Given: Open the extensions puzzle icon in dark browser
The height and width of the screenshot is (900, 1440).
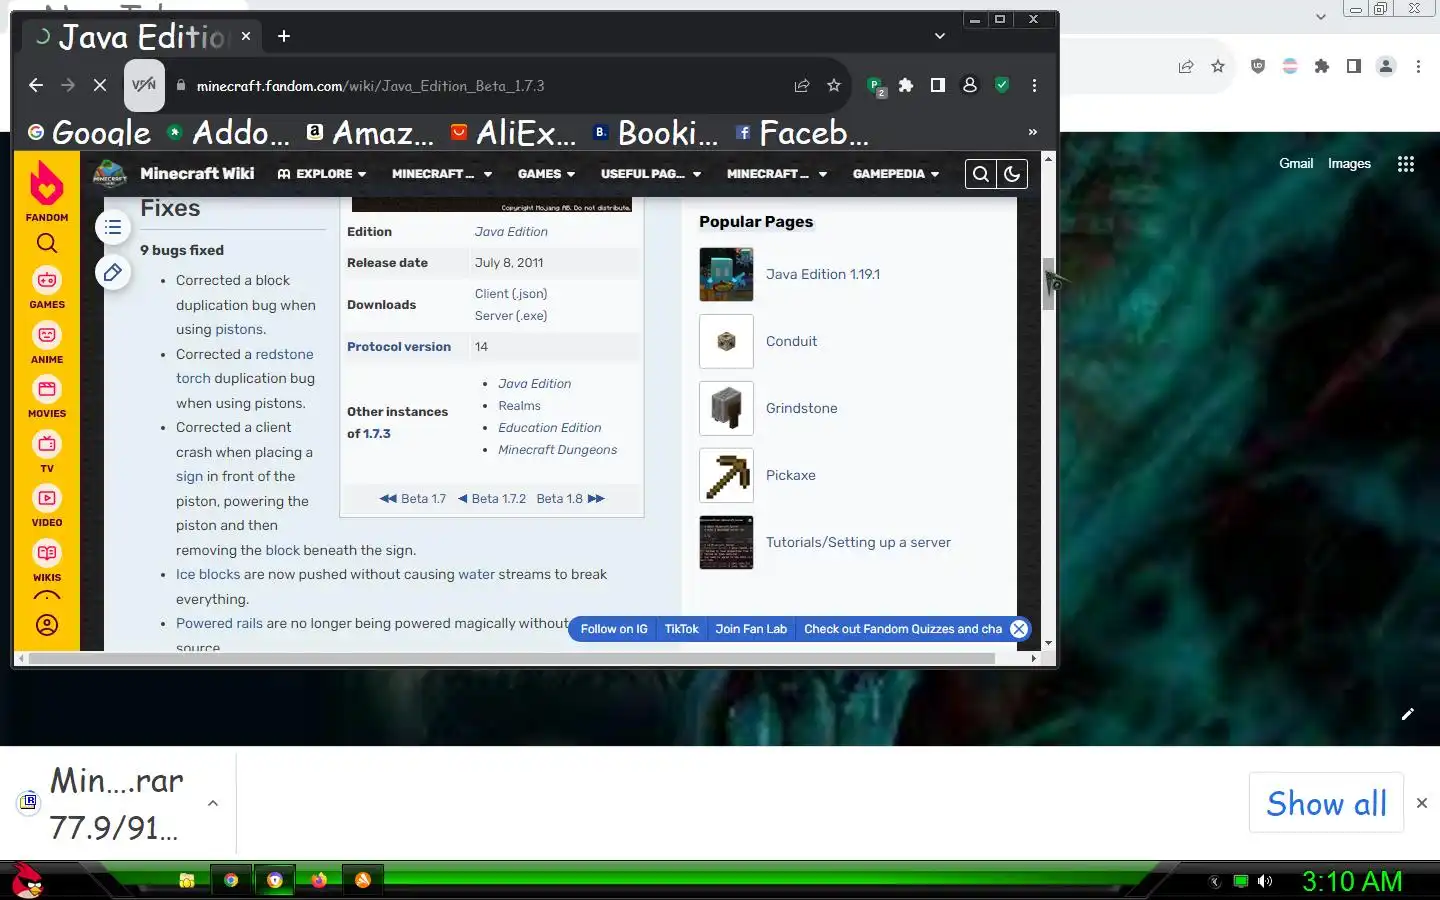Looking at the screenshot, I should tap(906, 86).
